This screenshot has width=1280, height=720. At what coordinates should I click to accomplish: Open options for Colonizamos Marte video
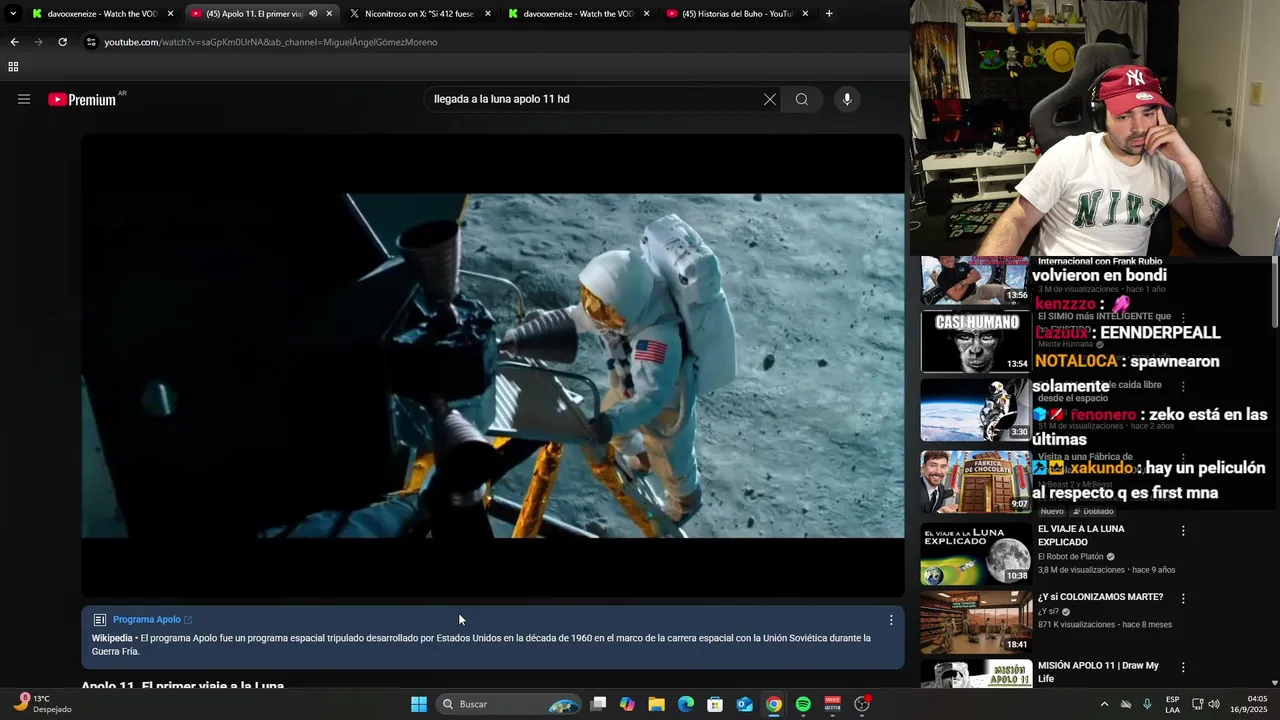(x=1183, y=599)
